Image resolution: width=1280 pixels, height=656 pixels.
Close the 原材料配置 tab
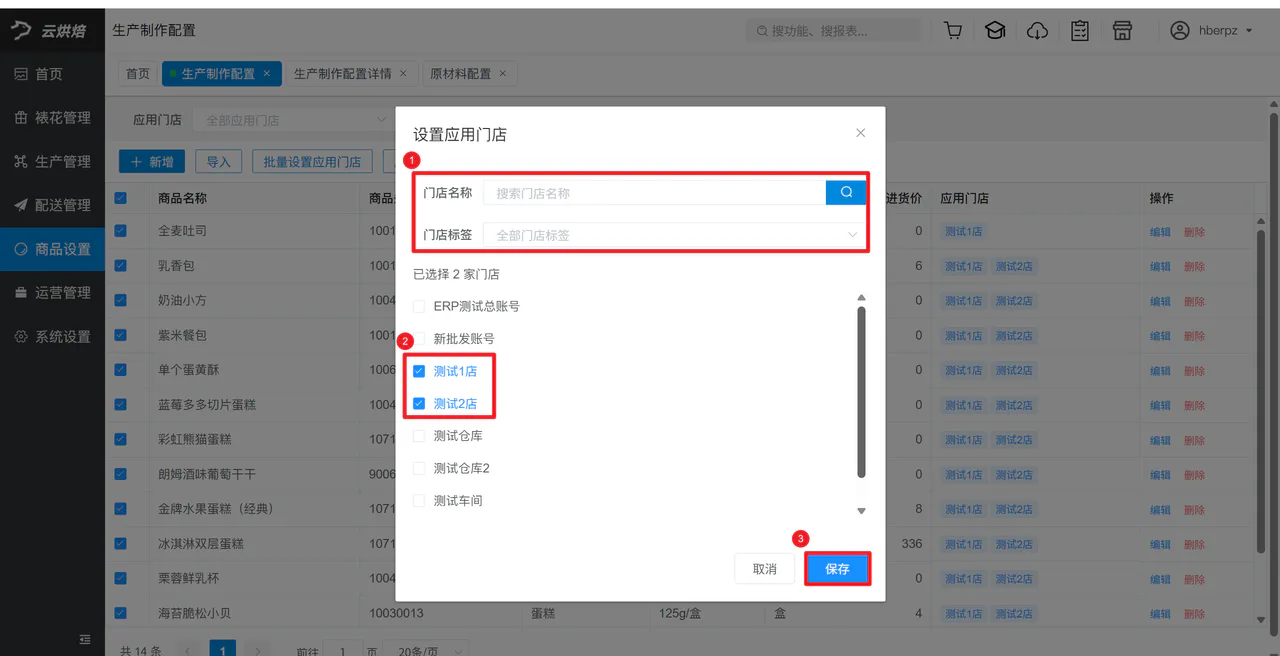click(x=502, y=73)
